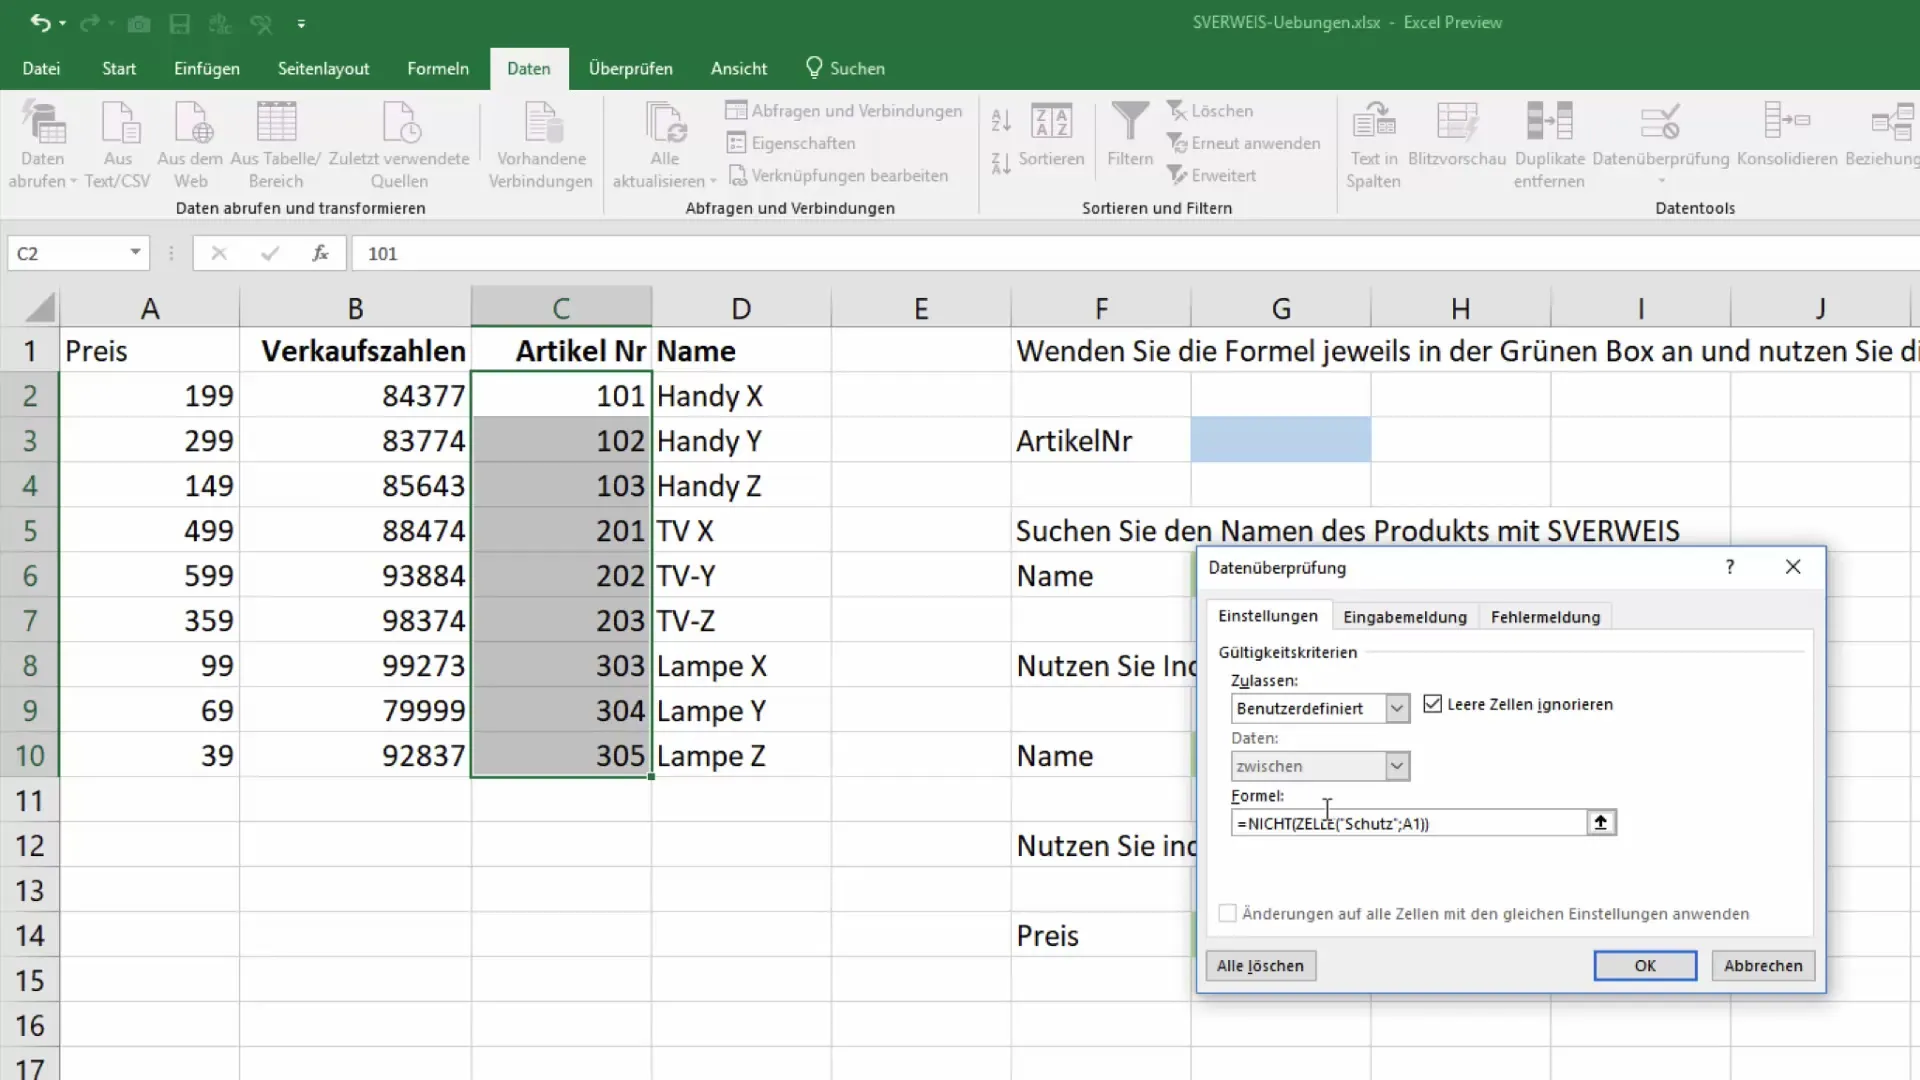Sort ascending with the A-Z icon
The image size is (1920, 1080).
click(1001, 121)
